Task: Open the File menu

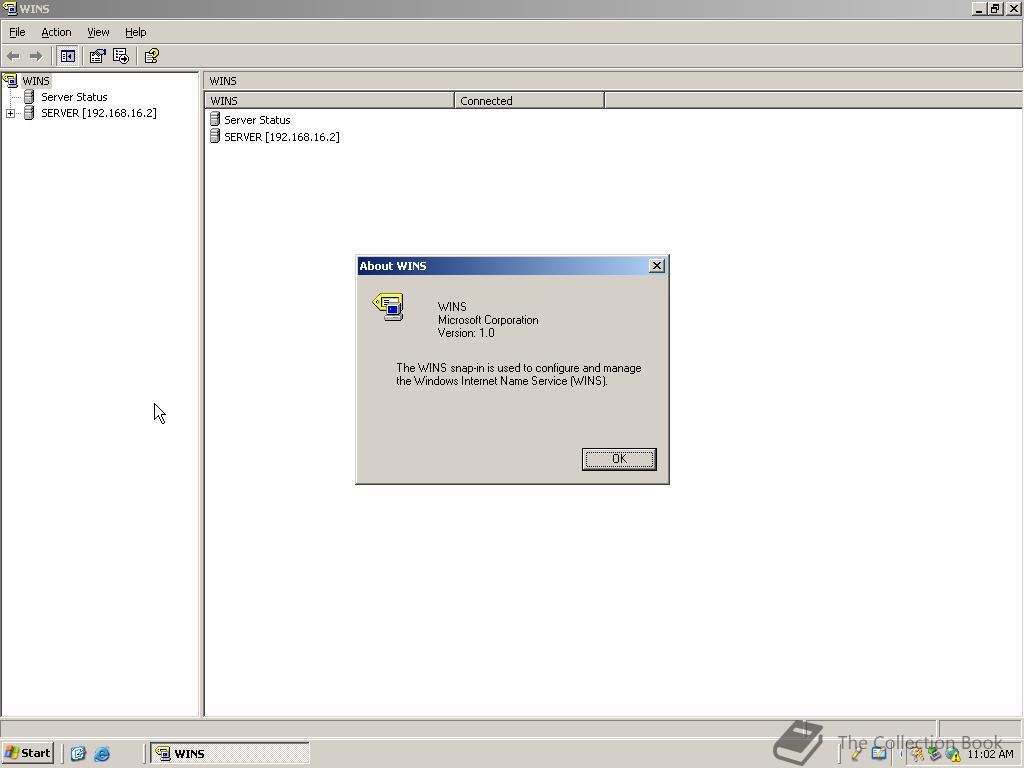Action: click(x=17, y=32)
